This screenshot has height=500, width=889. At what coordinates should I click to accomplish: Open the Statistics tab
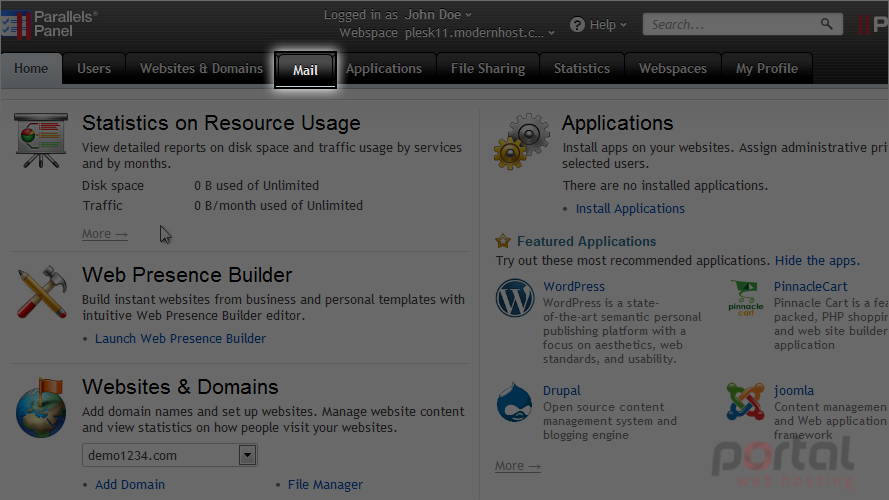click(x=582, y=69)
